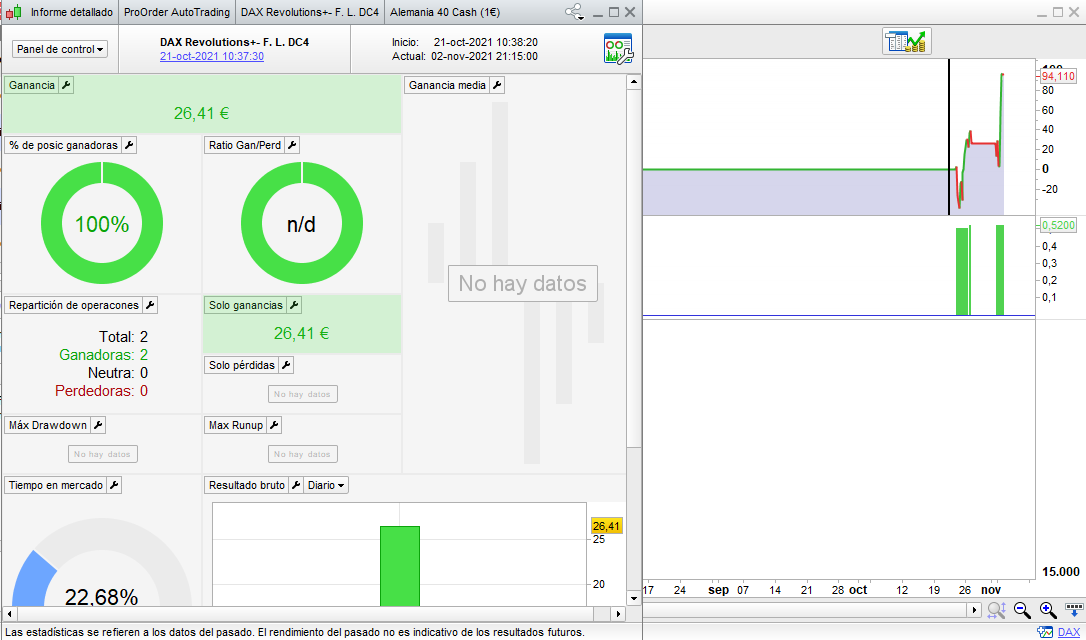This screenshot has width=1086, height=640.
Task: Click the % de posic ganadoras label
Action: coord(64,145)
